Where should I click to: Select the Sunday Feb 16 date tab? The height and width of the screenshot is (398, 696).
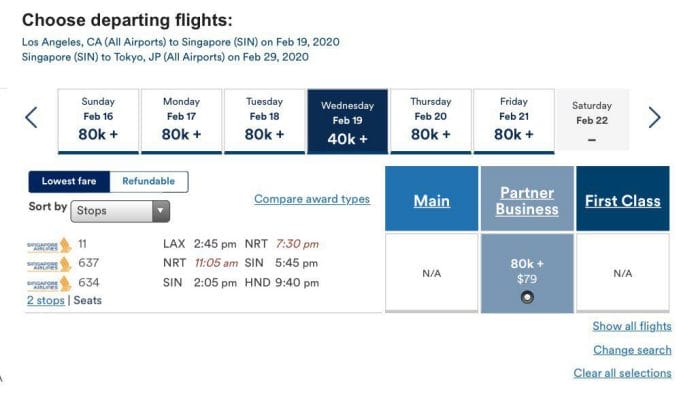click(x=98, y=121)
